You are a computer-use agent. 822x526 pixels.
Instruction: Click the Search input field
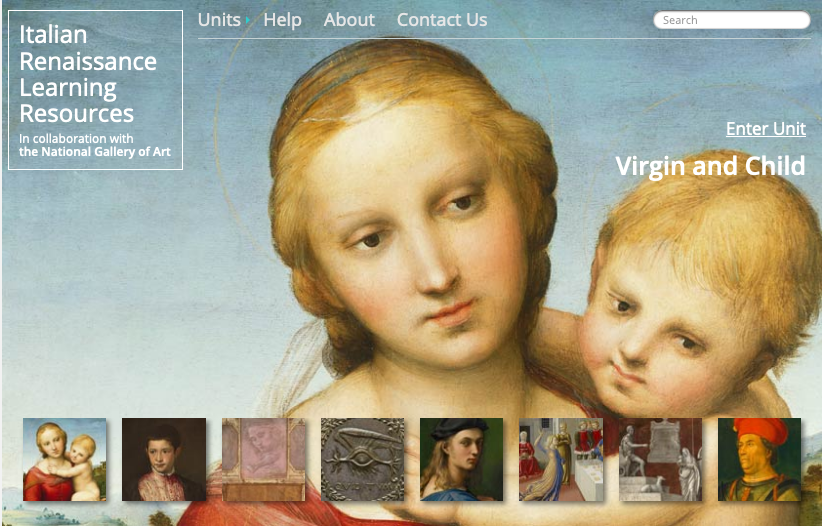(x=732, y=20)
